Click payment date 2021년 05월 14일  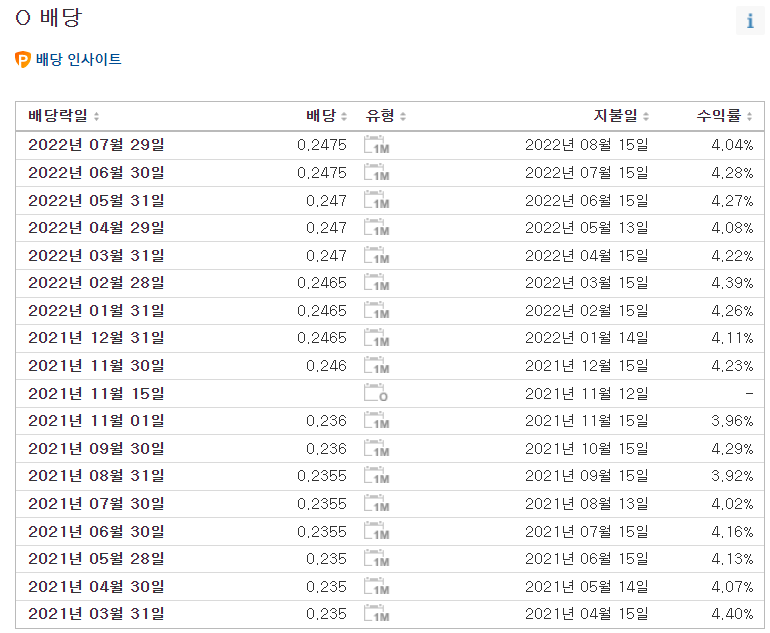(587, 587)
